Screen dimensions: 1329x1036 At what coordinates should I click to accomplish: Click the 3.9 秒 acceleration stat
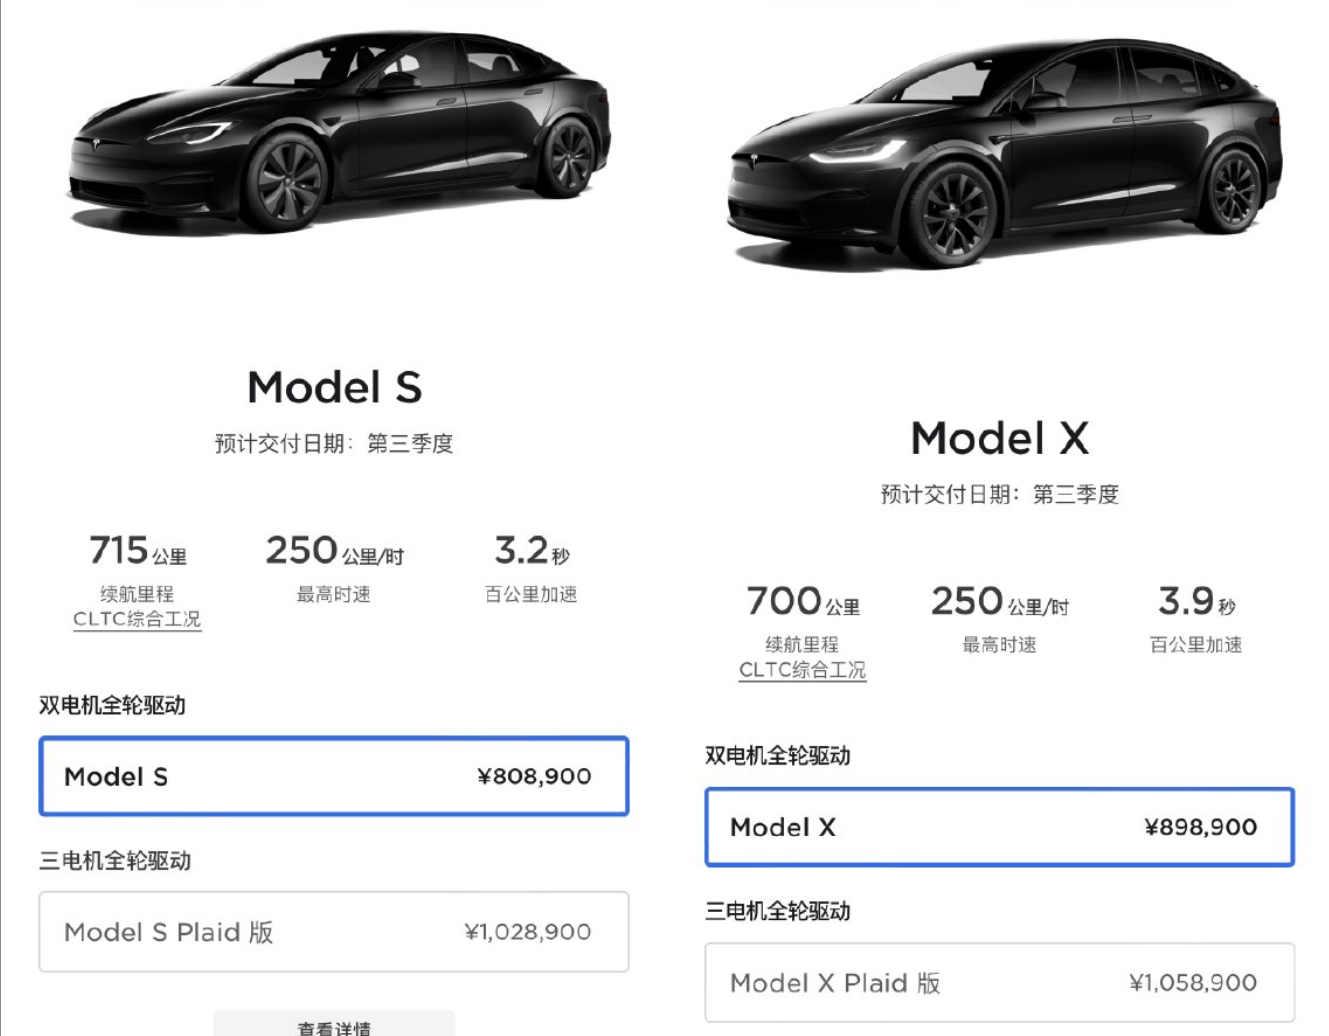tap(1196, 602)
